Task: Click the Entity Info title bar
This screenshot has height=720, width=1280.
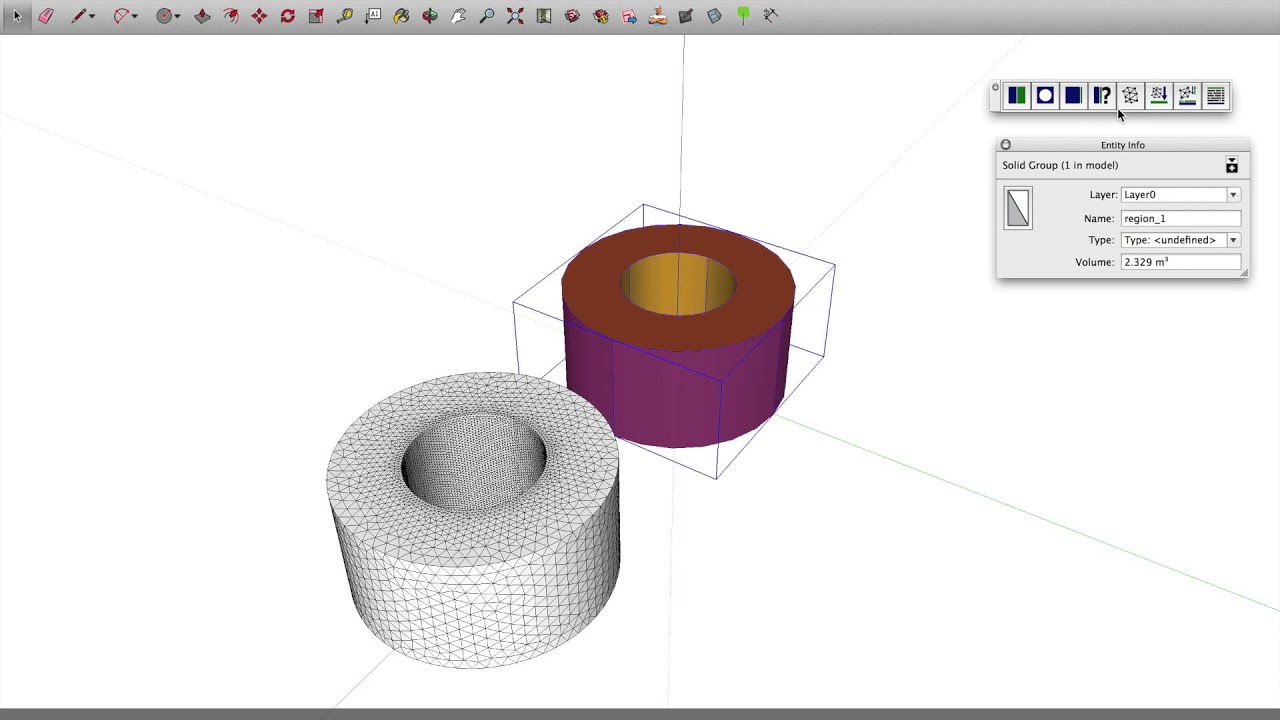Action: [1123, 145]
